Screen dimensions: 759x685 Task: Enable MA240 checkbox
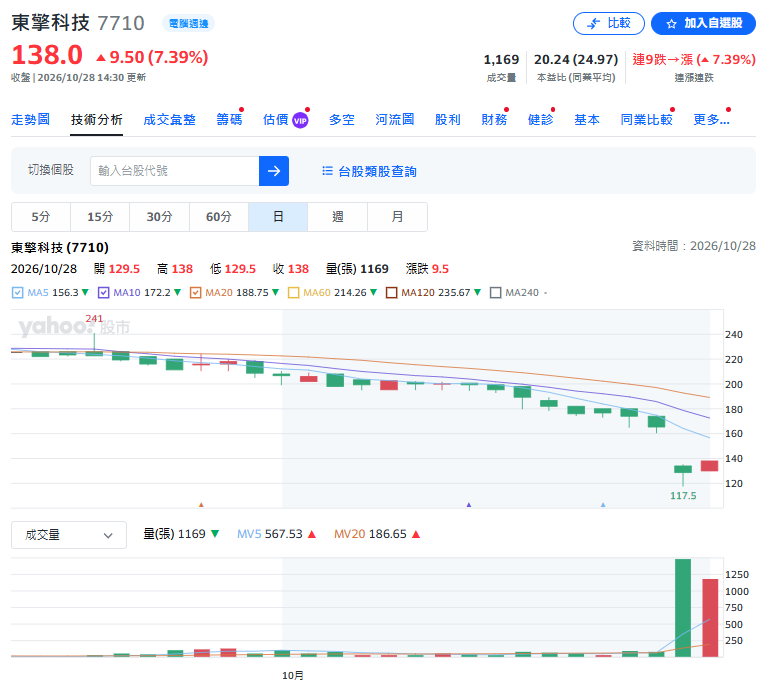coord(496,293)
